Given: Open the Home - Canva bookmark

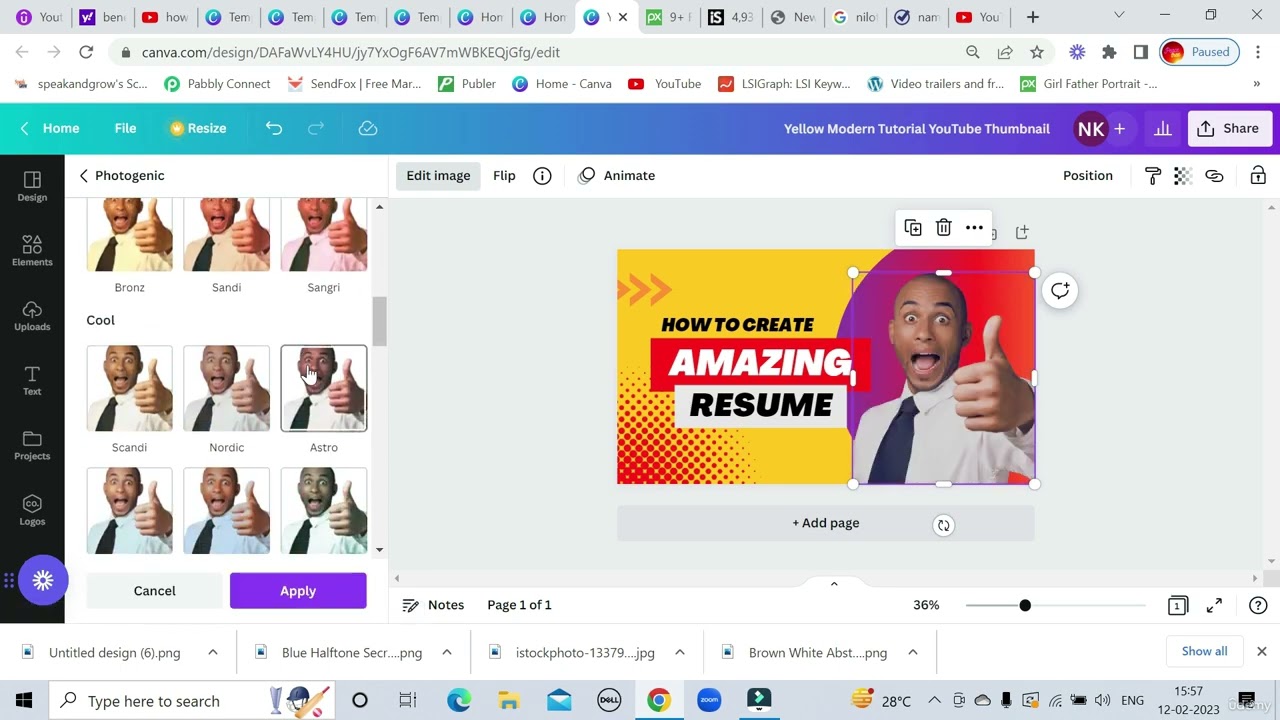Looking at the screenshot, I should 562,84.
